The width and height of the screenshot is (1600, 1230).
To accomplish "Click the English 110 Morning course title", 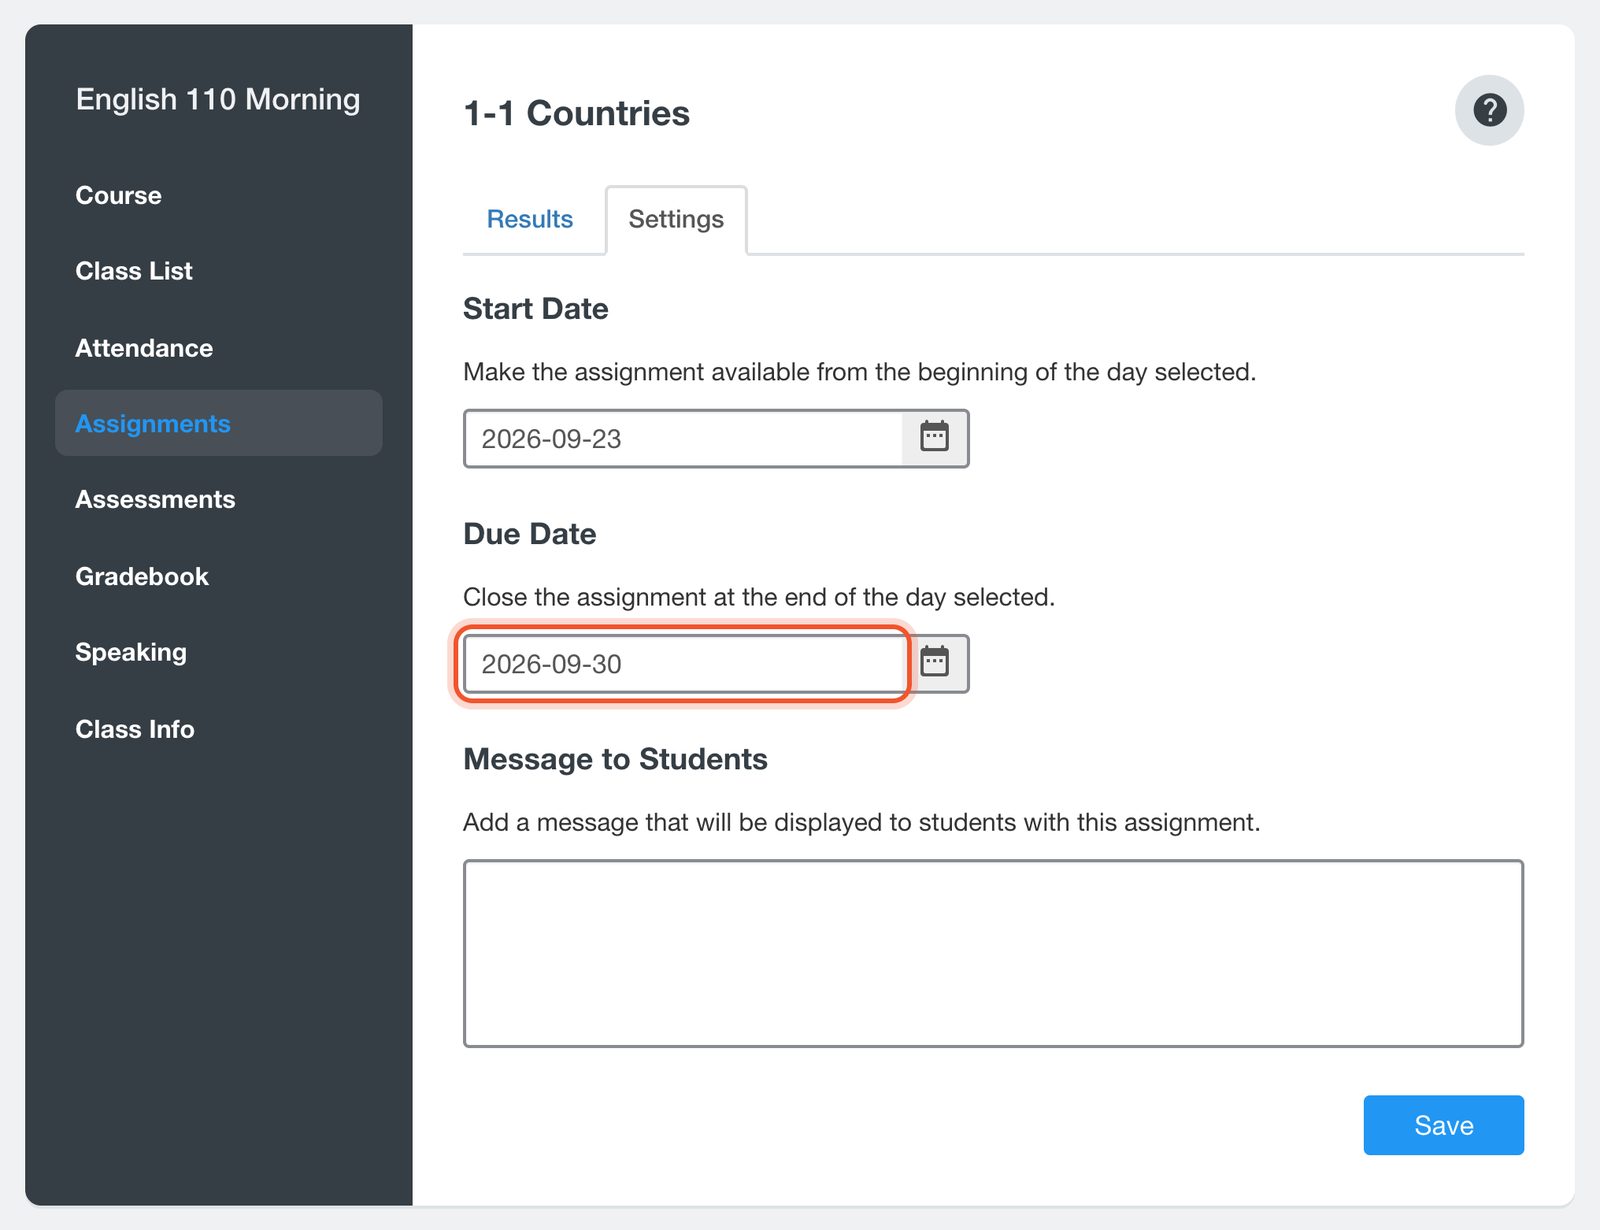I will coord(218,99).
